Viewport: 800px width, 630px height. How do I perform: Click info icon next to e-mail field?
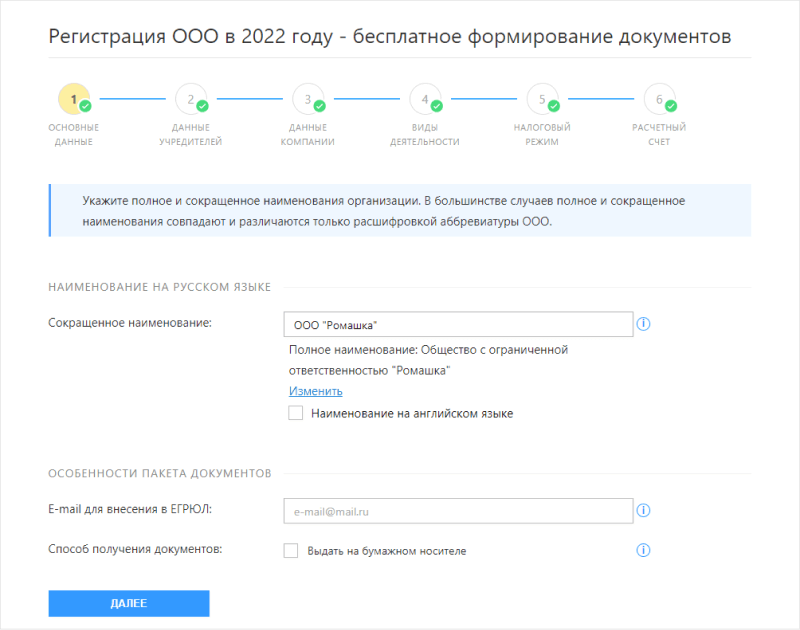click(644, 511)
